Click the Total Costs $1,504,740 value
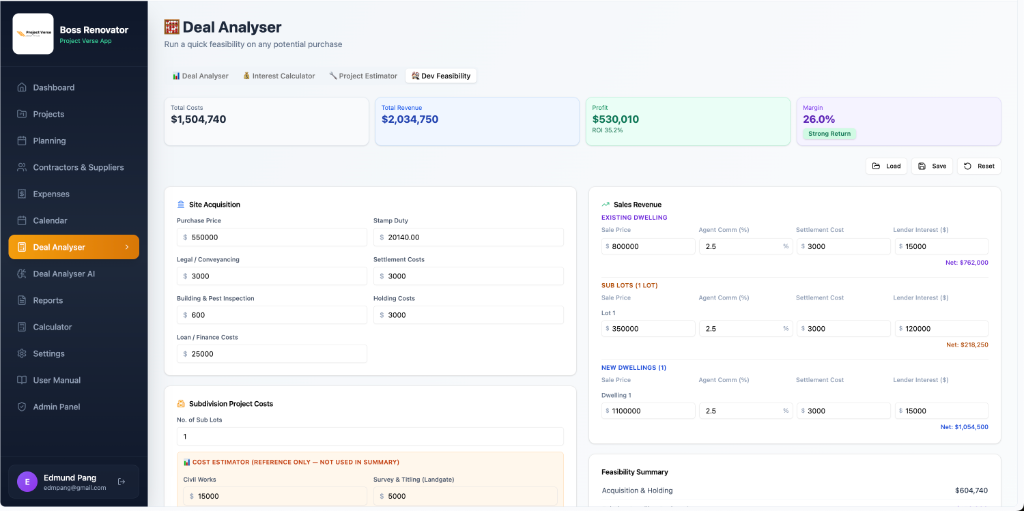Image resolution: width=1024 pixels, height=511 pixels. click(199, 119)
